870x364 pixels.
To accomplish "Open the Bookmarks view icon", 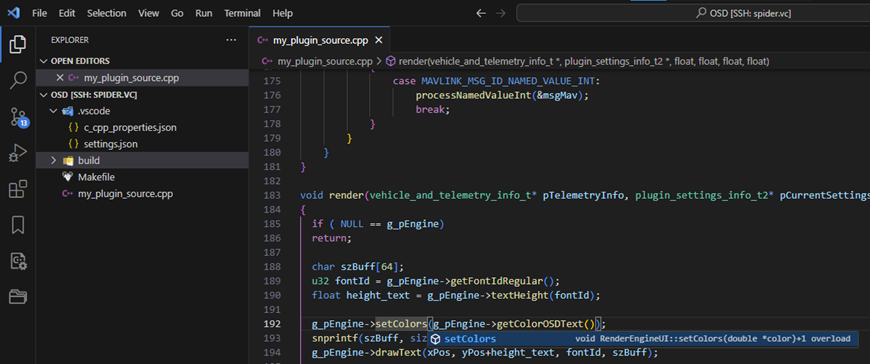I will 17,225.
